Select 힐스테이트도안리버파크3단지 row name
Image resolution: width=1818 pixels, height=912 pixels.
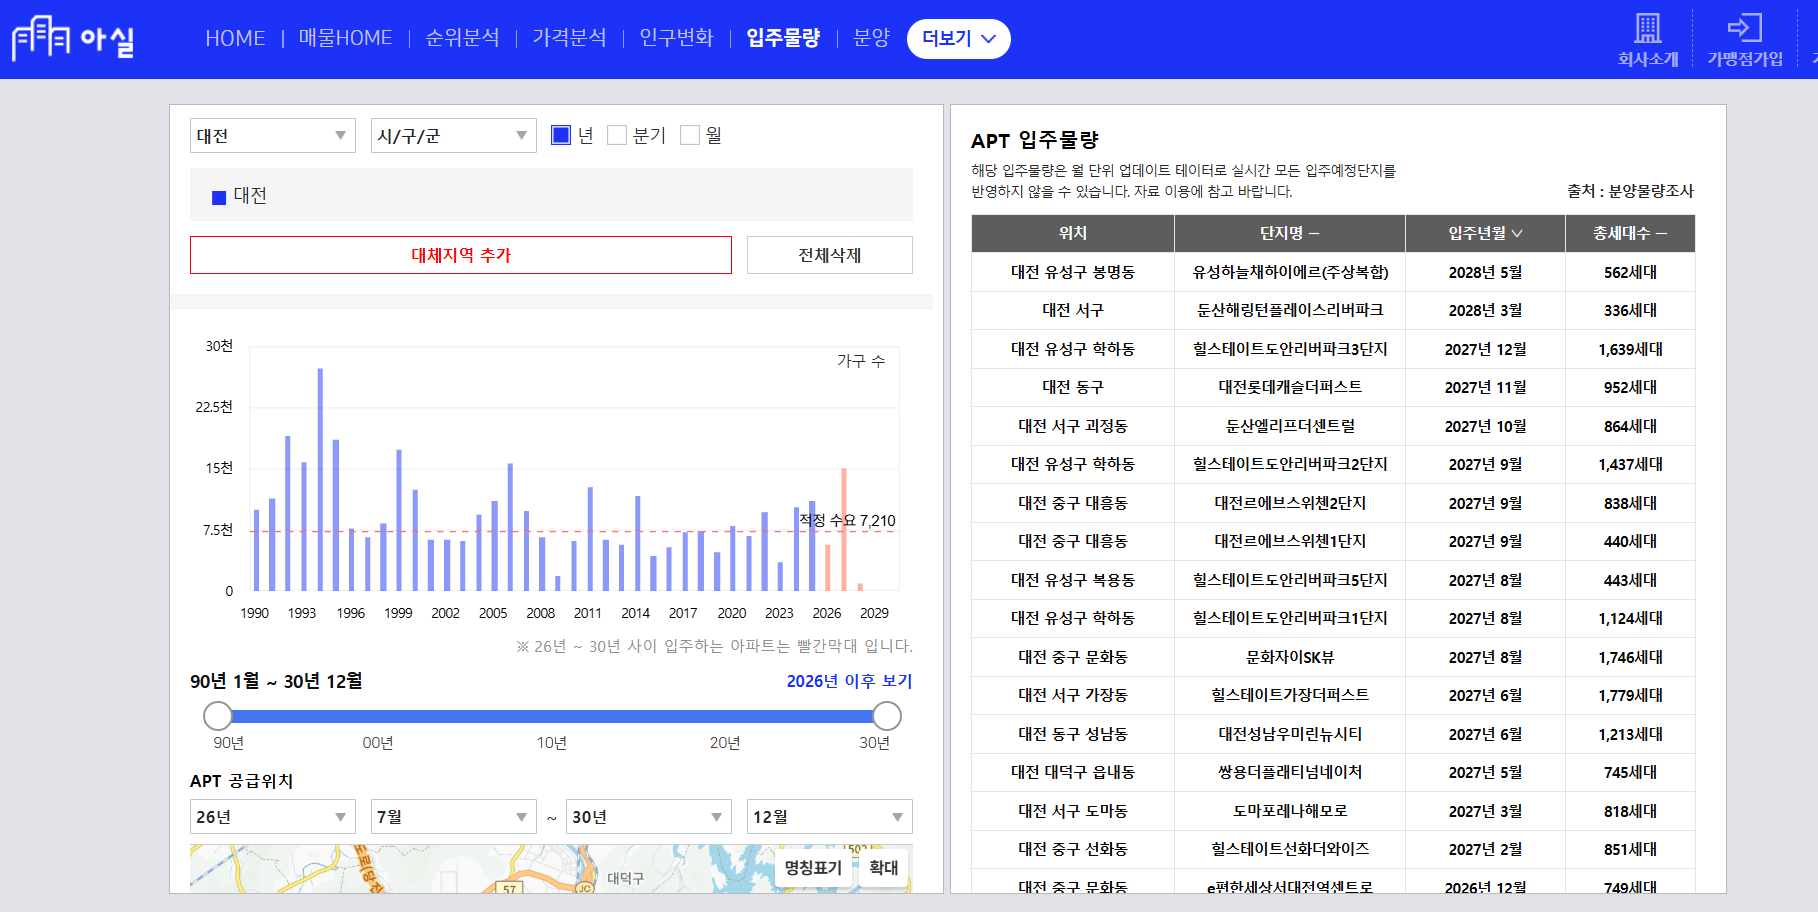1290,349
